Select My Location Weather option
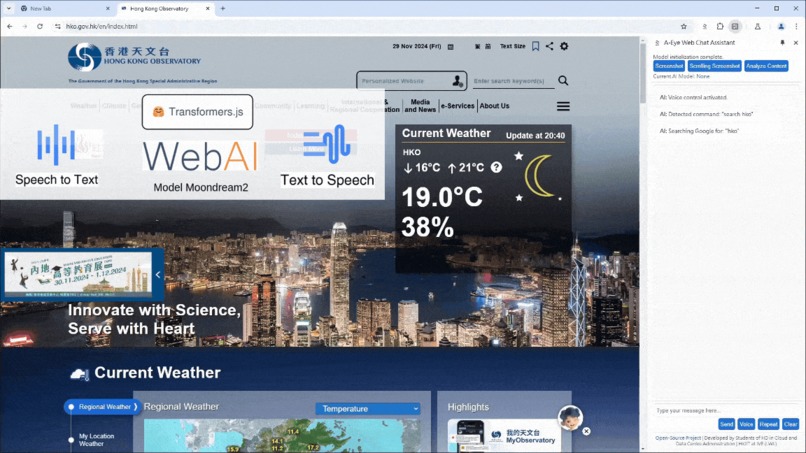 (x=97, y=440)
